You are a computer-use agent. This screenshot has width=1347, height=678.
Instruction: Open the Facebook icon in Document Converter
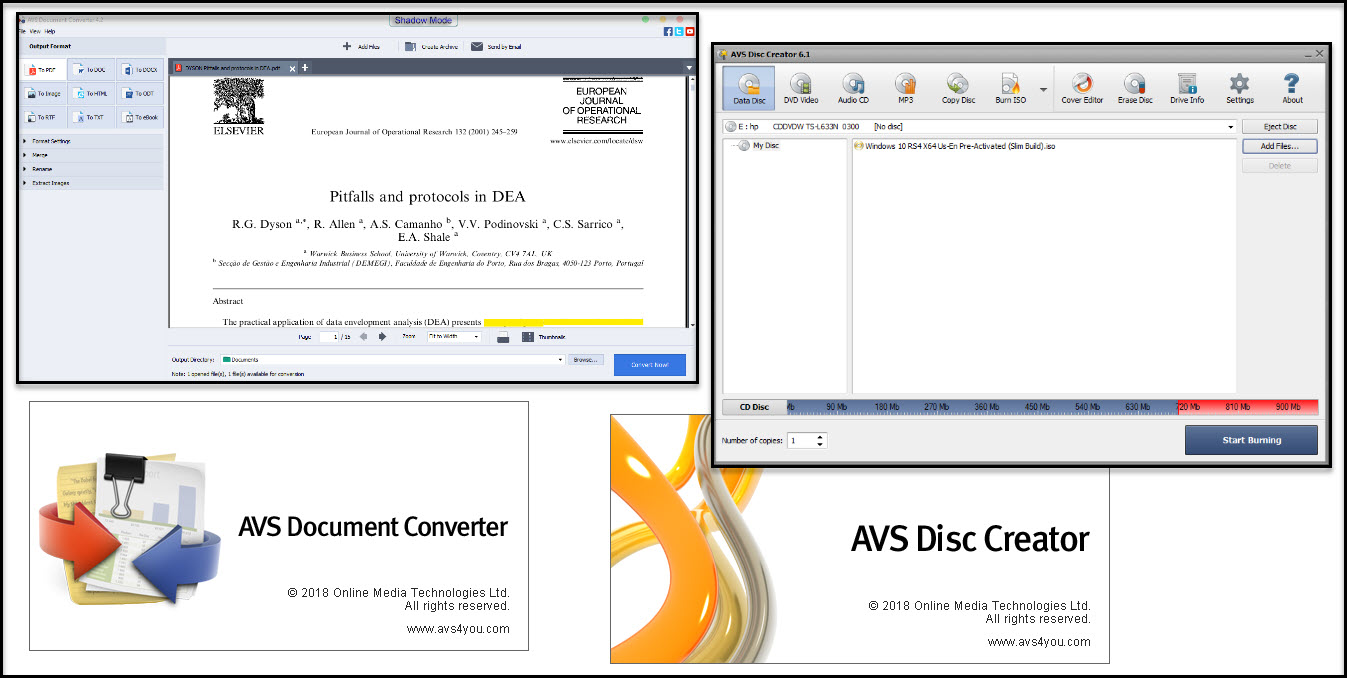667,32
